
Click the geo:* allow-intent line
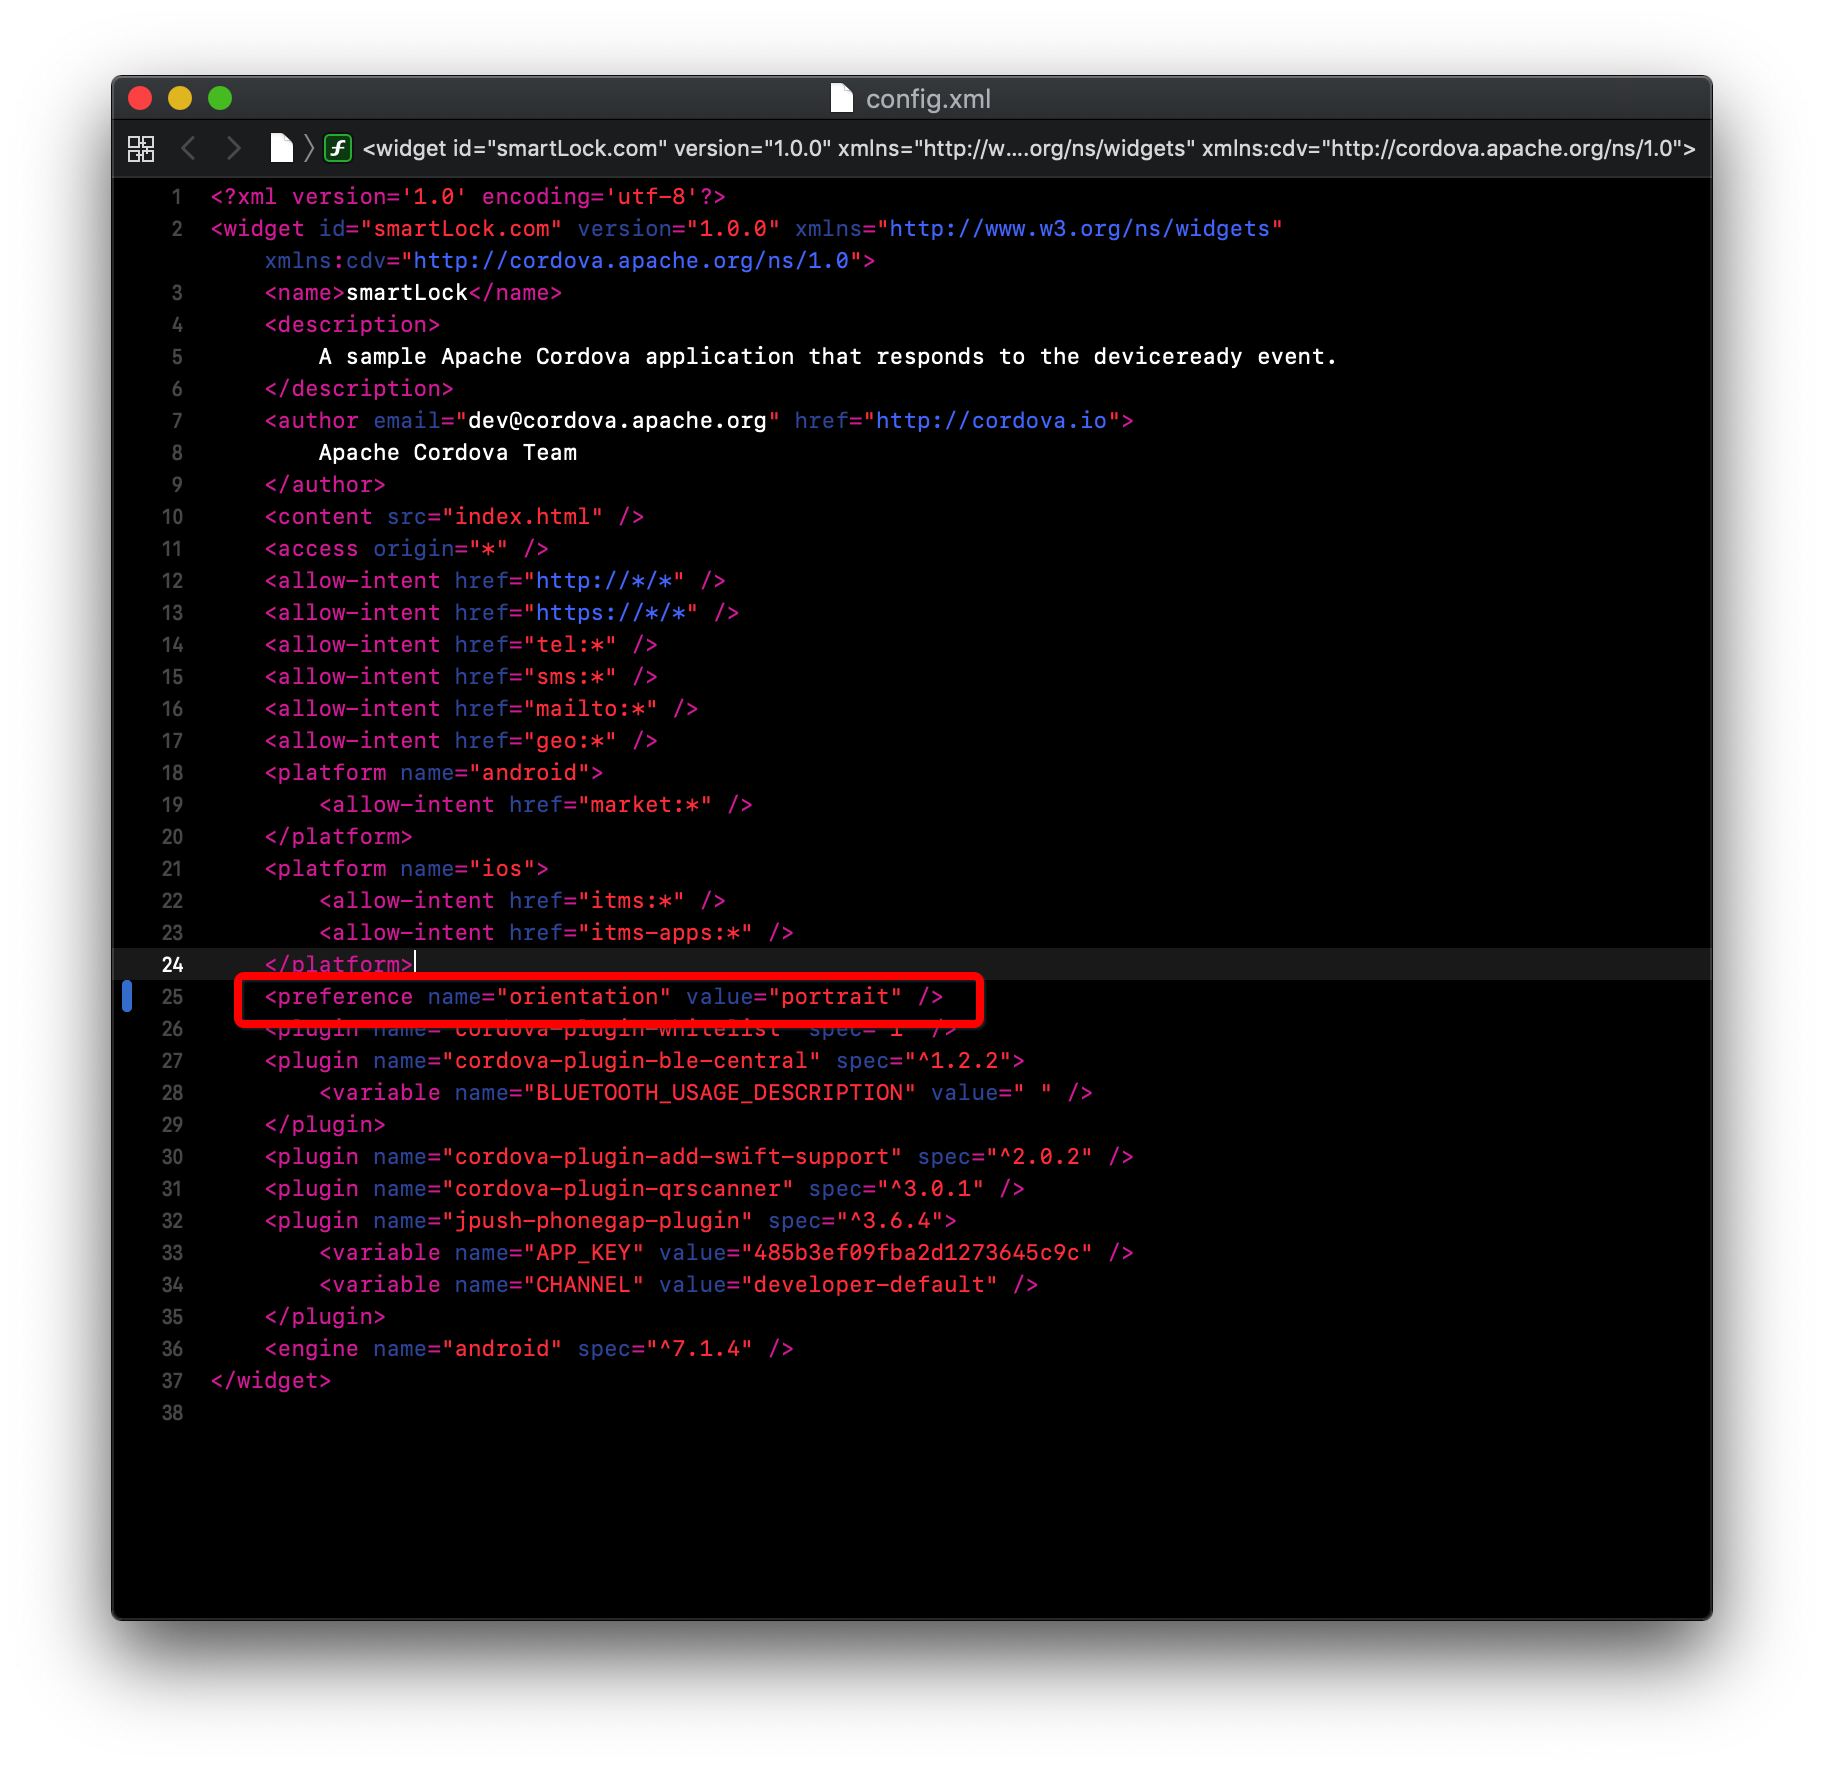click(461, 741)
